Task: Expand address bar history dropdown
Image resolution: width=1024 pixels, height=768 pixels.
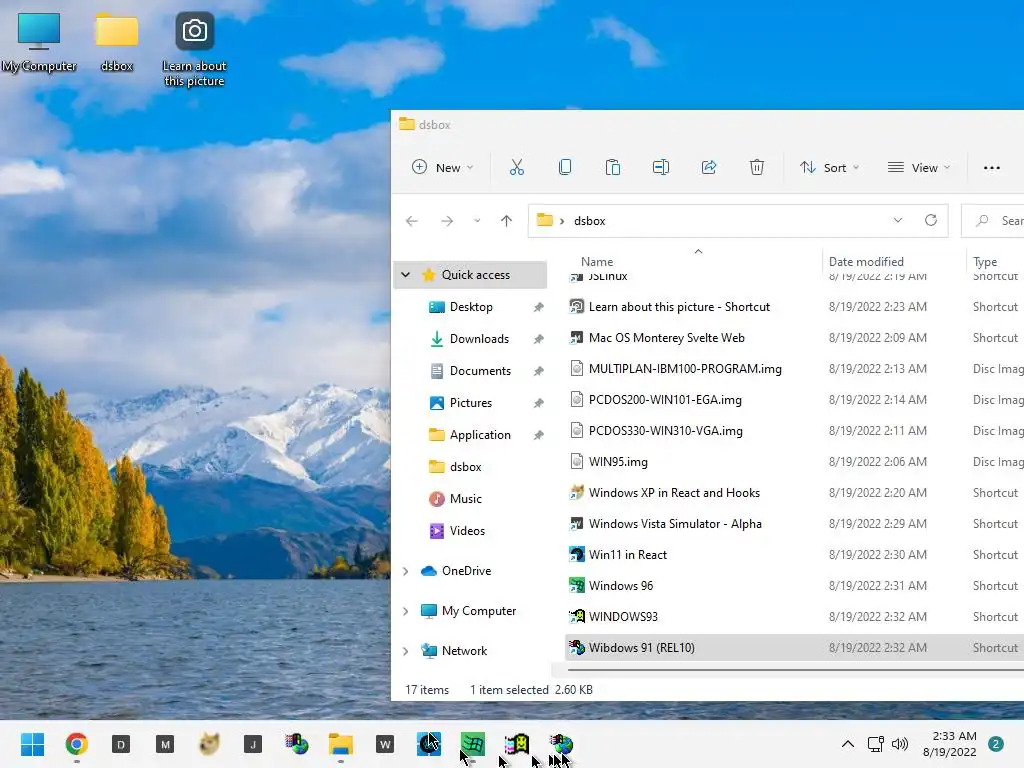Action: 898,220
